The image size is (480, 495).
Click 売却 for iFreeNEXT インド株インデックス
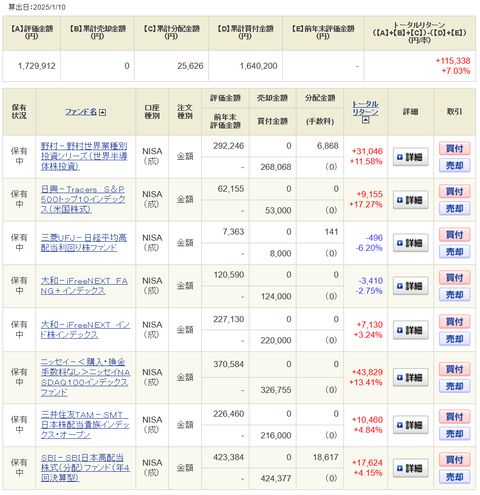(454, 339)
